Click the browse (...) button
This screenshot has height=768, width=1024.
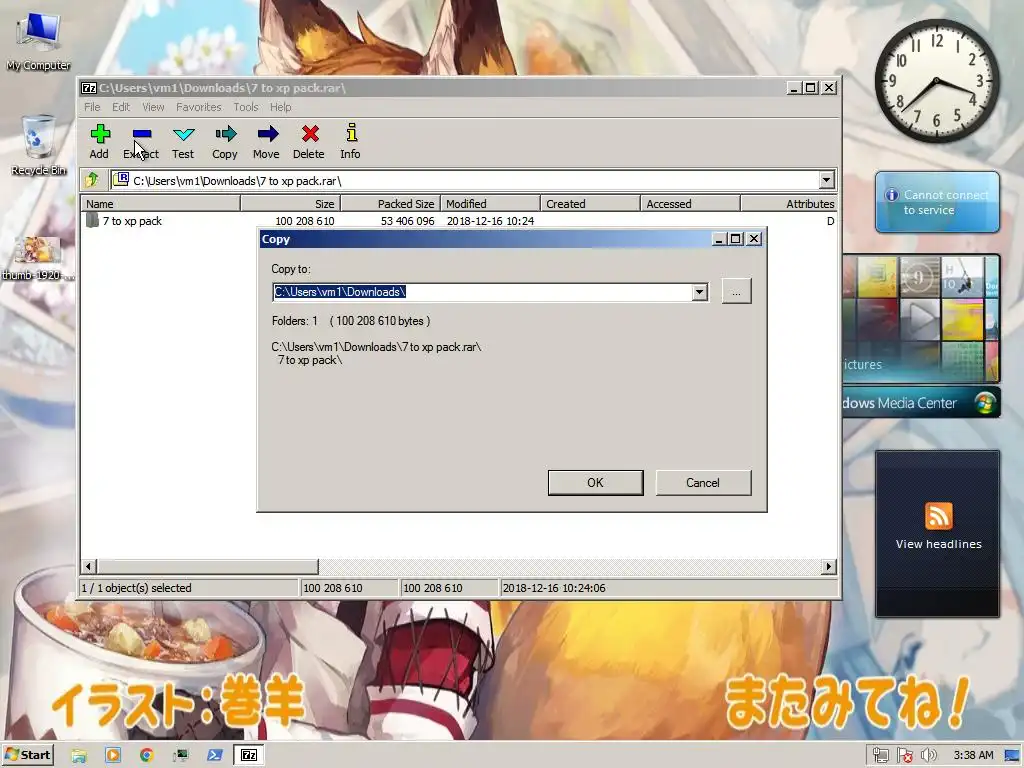pyautogui.click(x=737, y=291)
